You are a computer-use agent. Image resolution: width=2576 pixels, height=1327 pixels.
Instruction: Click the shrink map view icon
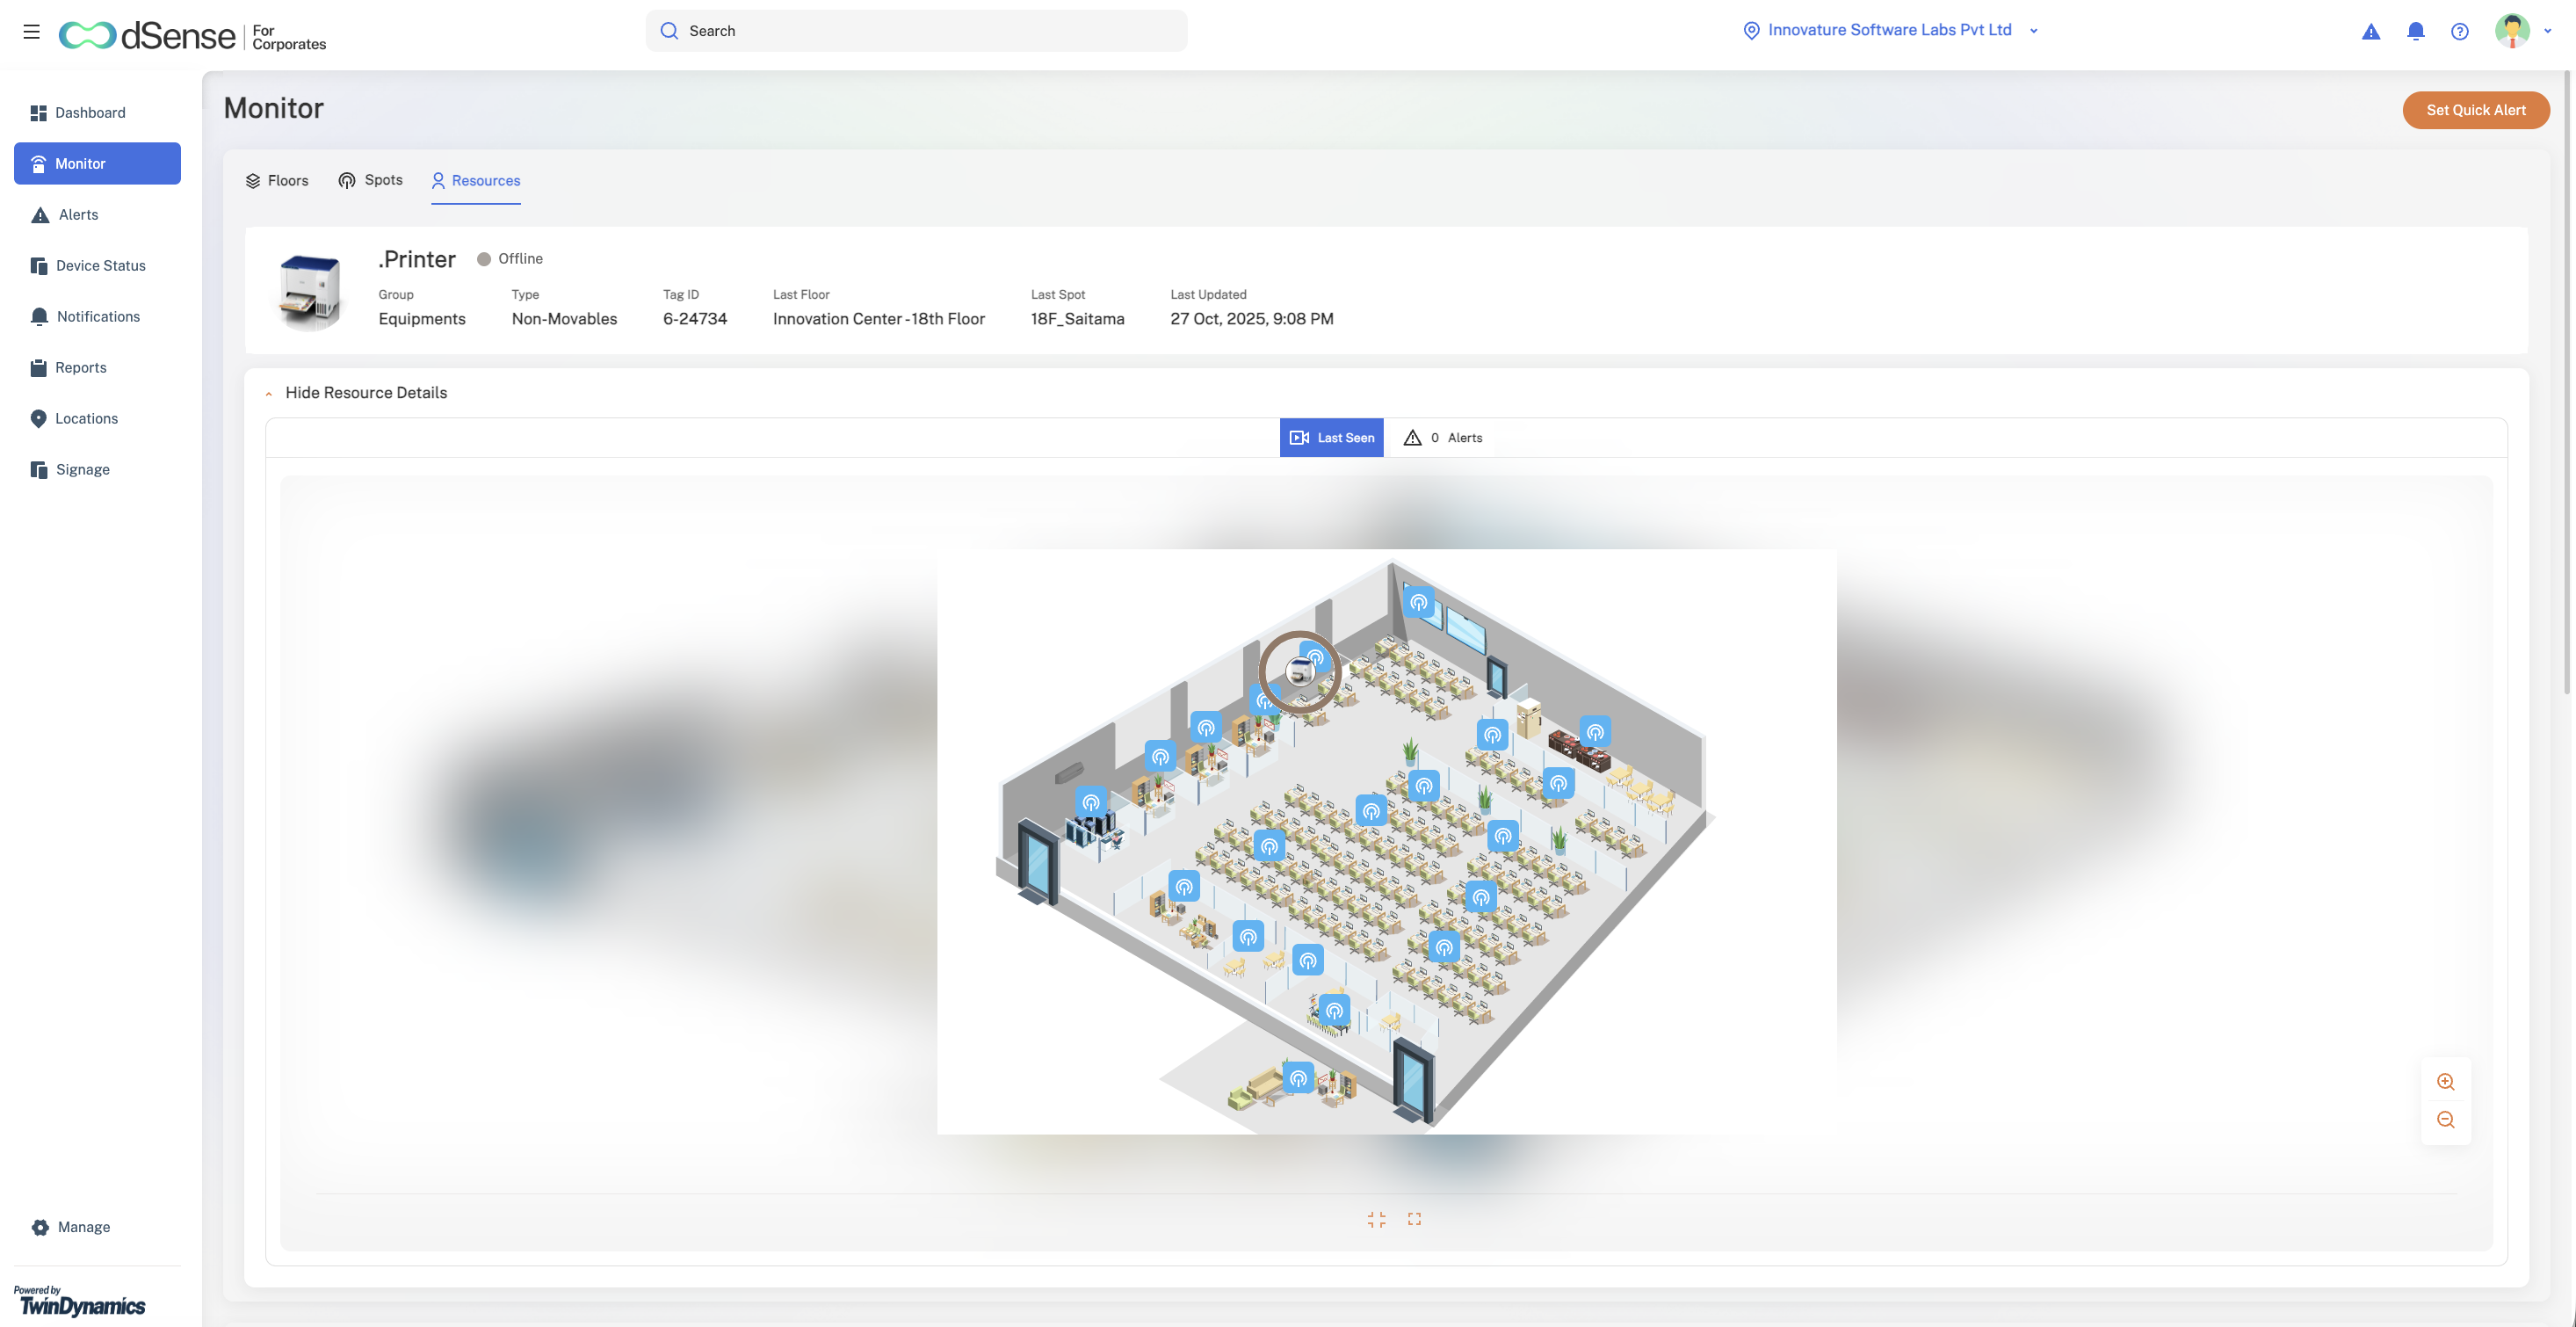tap(1376, 1219)
